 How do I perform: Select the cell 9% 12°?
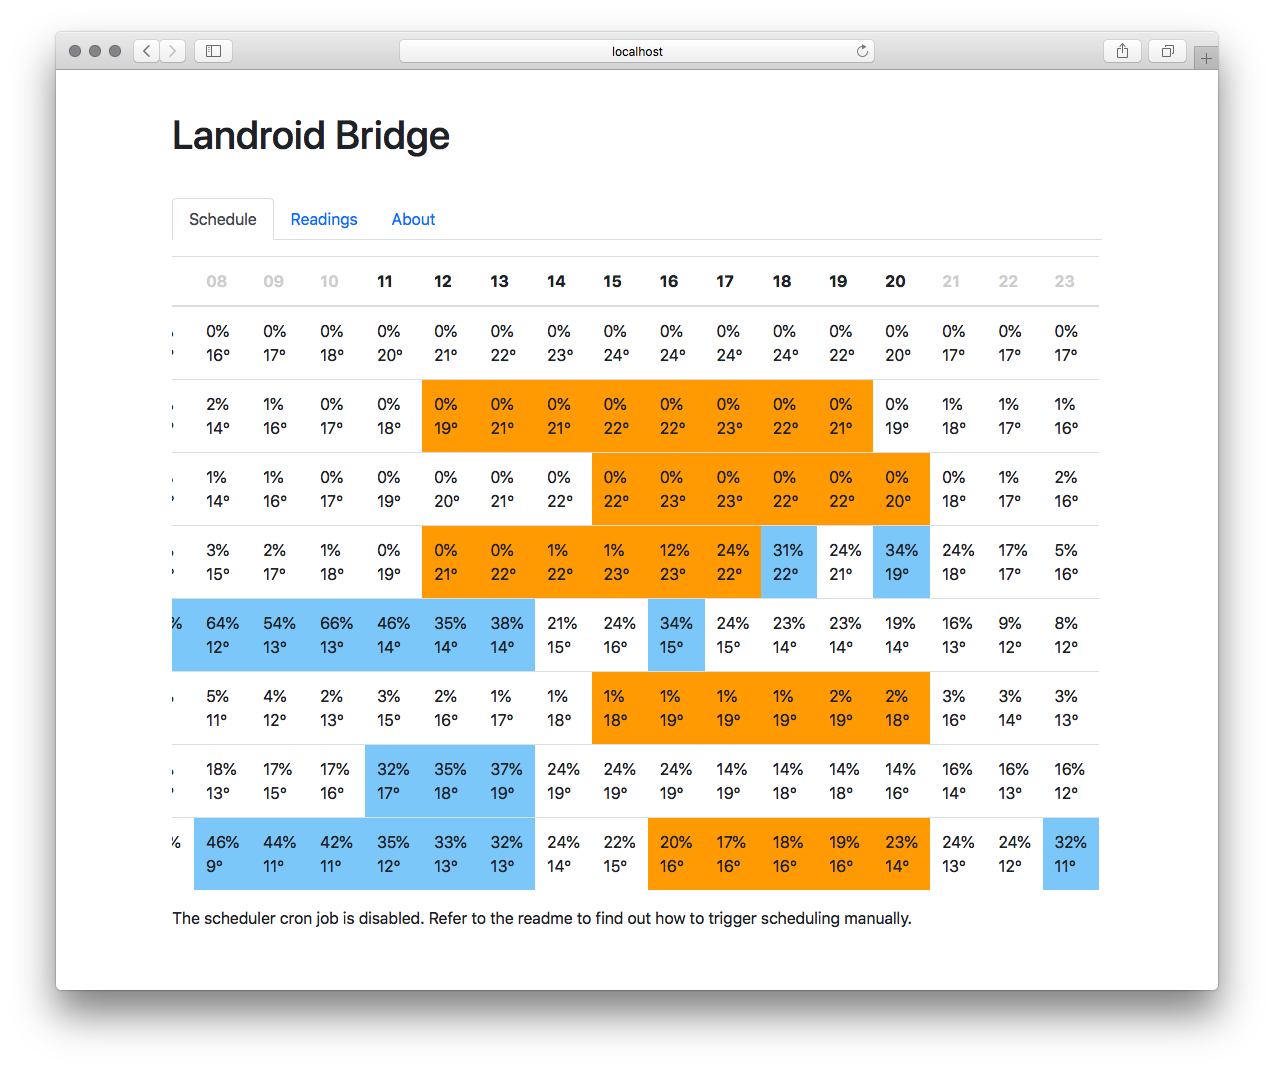1014,635
